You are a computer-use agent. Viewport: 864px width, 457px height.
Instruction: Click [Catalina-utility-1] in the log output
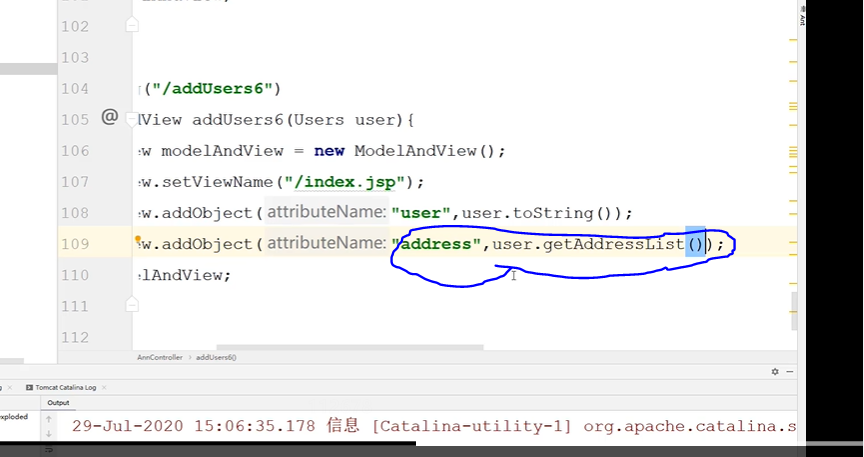click(473, 426)
